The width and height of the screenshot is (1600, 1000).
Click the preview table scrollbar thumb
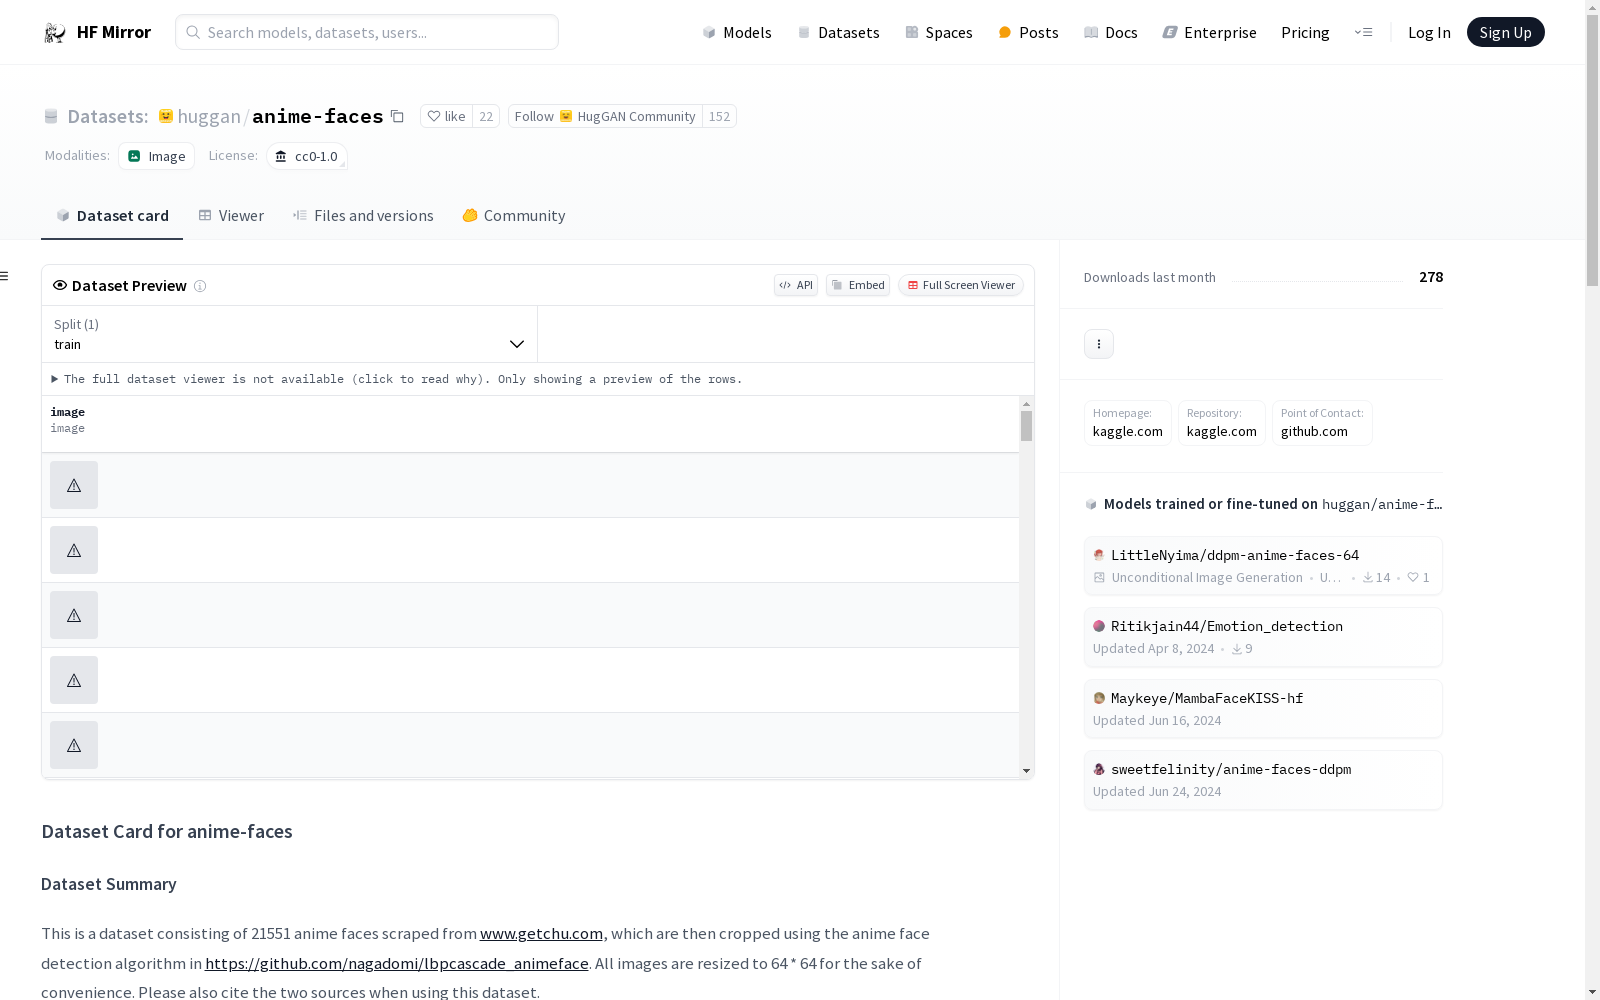pyautogui.click(x=1026, y=426)
